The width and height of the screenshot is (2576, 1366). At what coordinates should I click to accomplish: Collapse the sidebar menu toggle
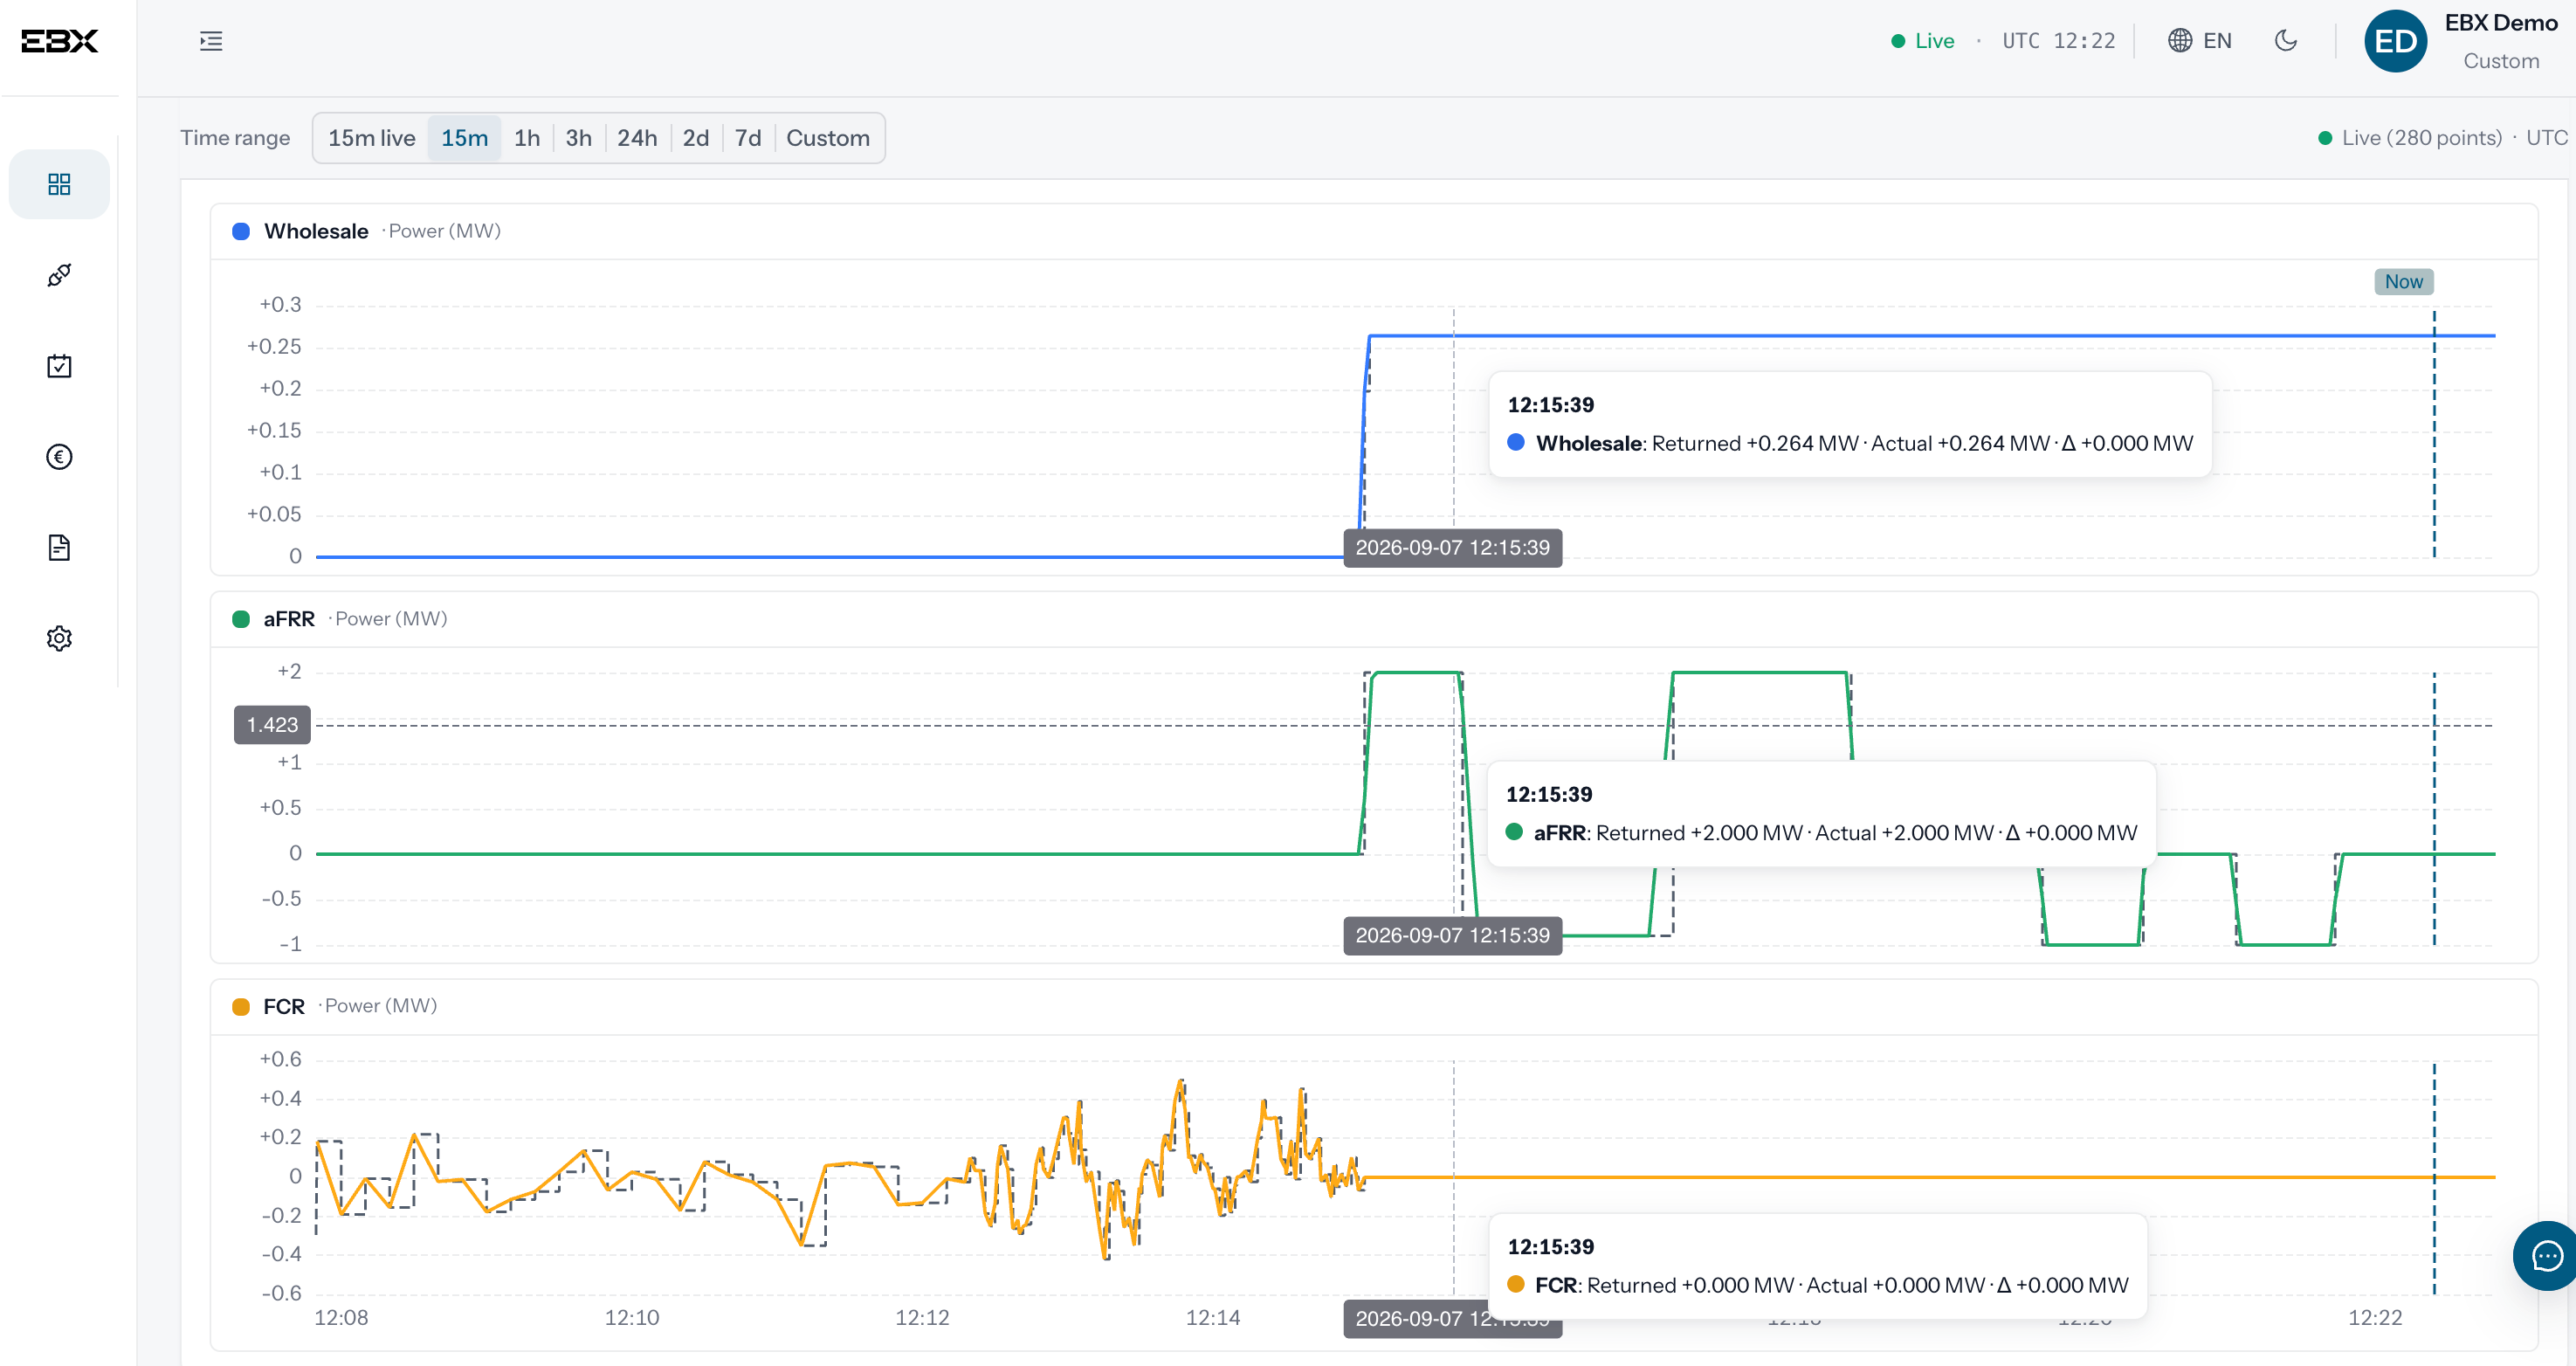click(211, 41)
